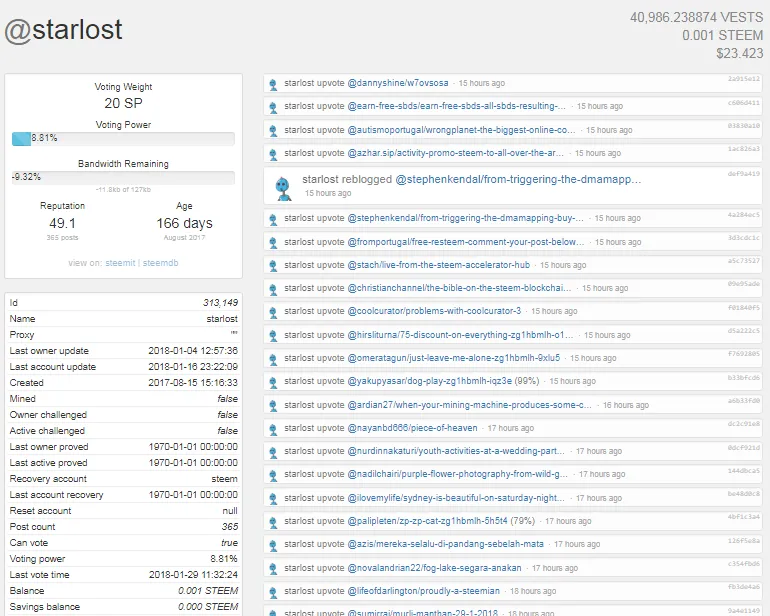This screenshot has height=616, width=770.
Task: Click transaction hash c606d411
Action: tap(743, 103)
